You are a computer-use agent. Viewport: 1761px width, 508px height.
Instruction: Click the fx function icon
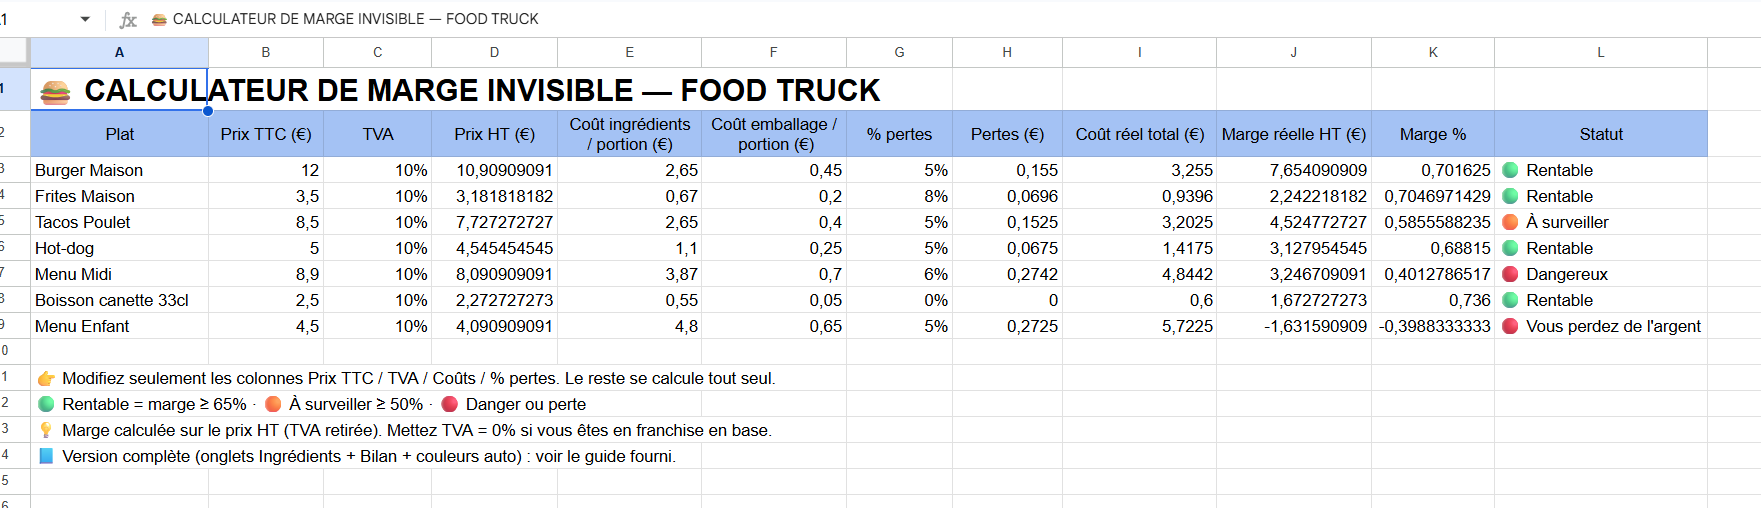128,19
